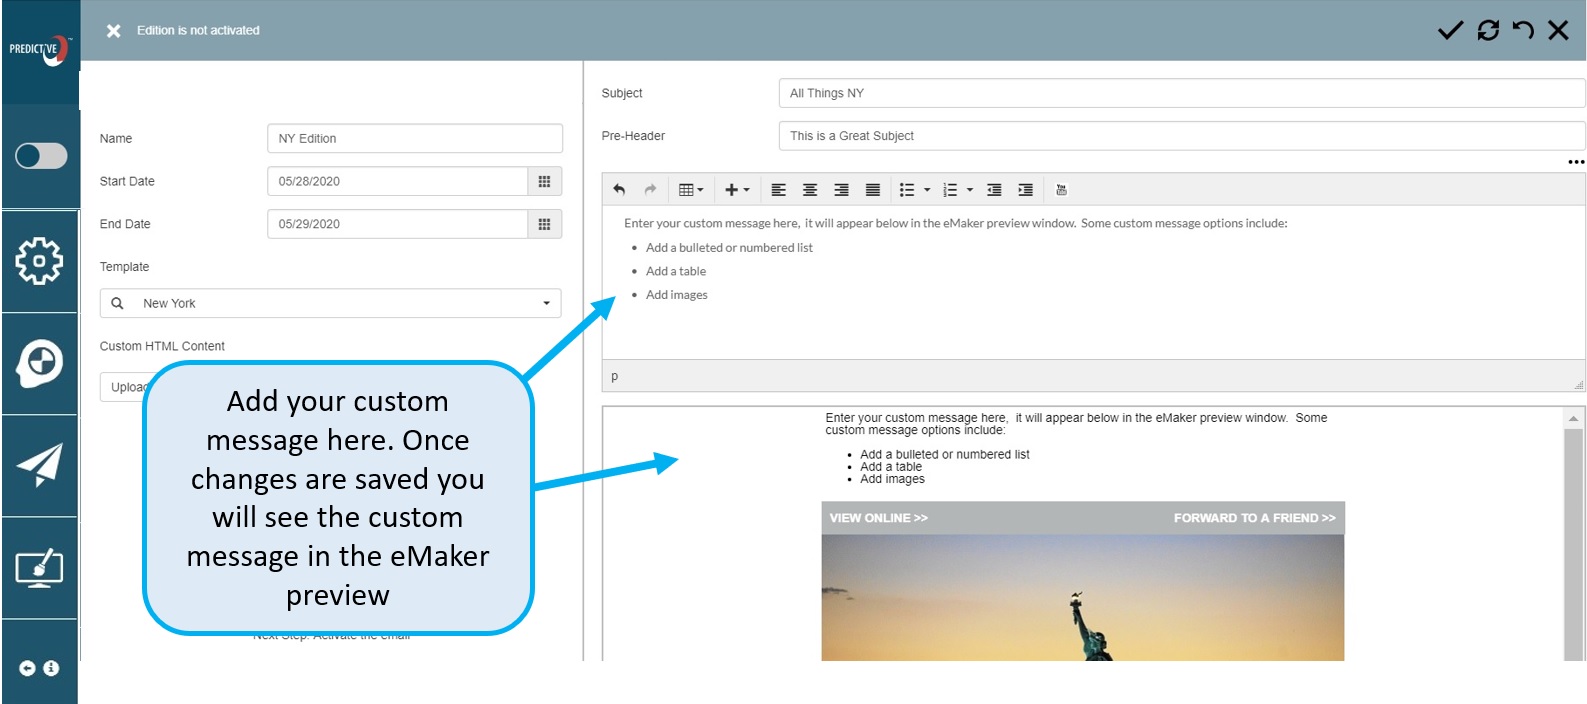Open the Start Date calendar picker
This screenshot has height=704, width=1587.
coord(544,181)
